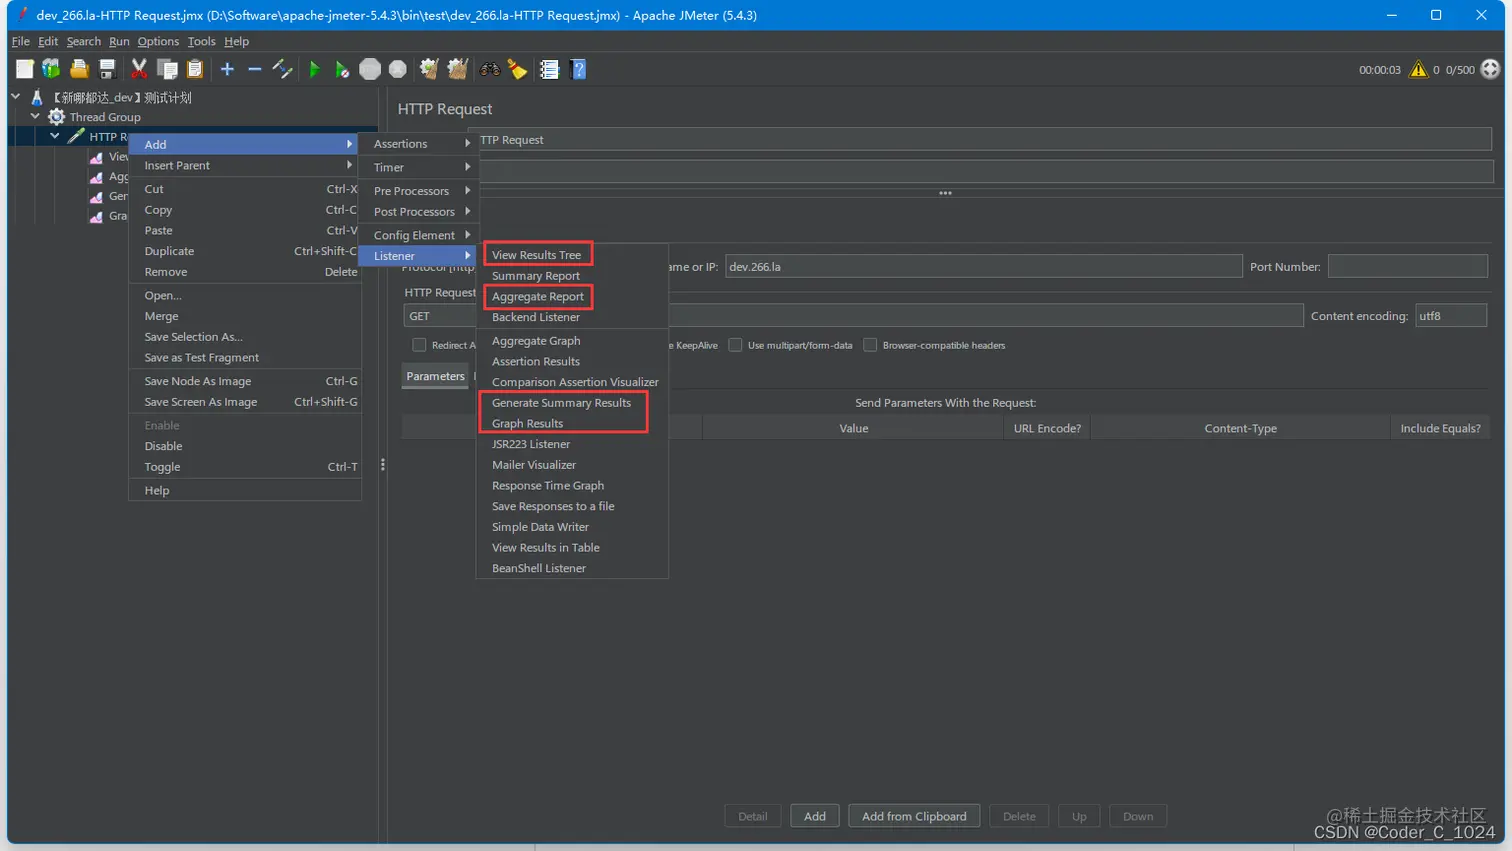Viewport: 1512px width, 851px height.
Task: Choose Response Time Graph listener
Action: pyautogui.click(x=547, y=486)
